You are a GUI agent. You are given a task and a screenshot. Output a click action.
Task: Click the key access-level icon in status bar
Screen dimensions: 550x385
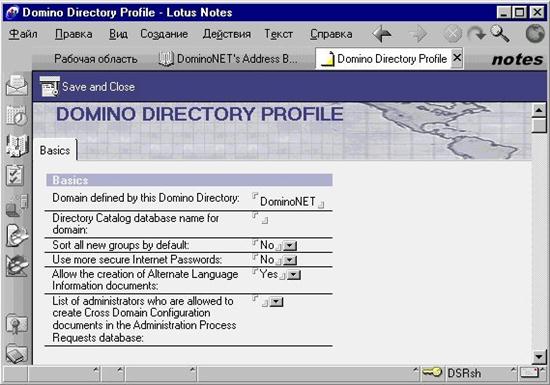click(x=431, y=372)
